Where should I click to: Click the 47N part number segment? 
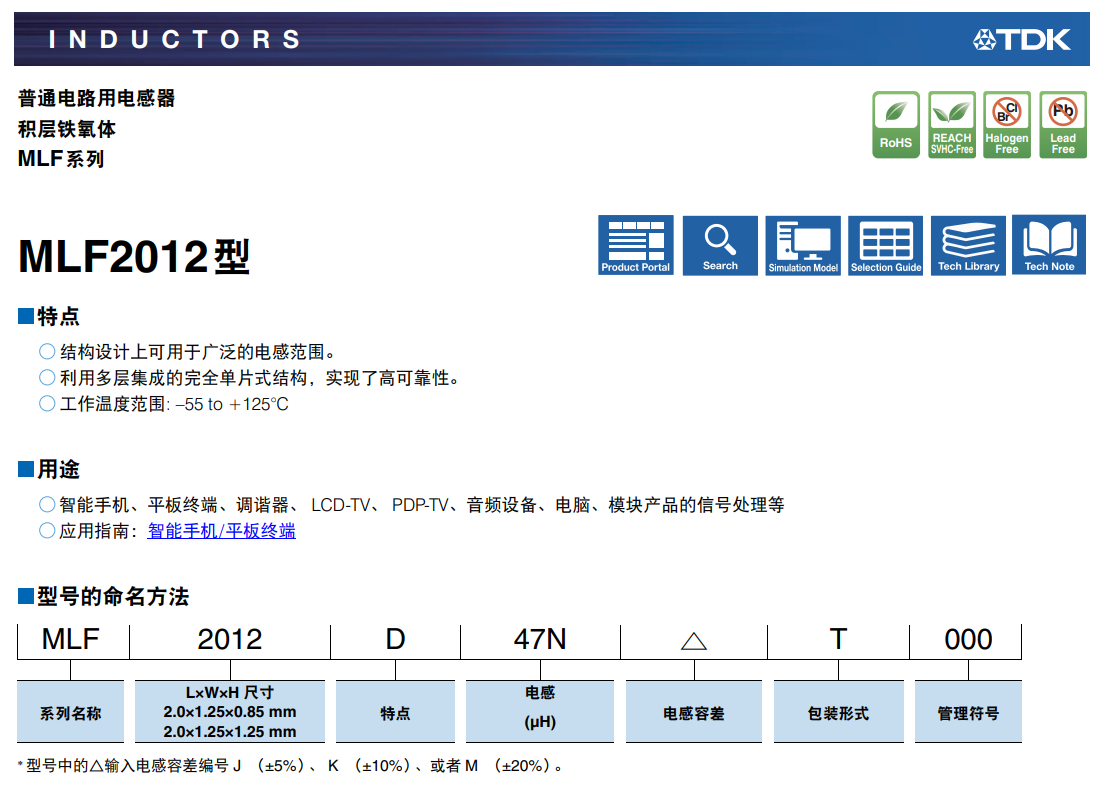(540, 640)
